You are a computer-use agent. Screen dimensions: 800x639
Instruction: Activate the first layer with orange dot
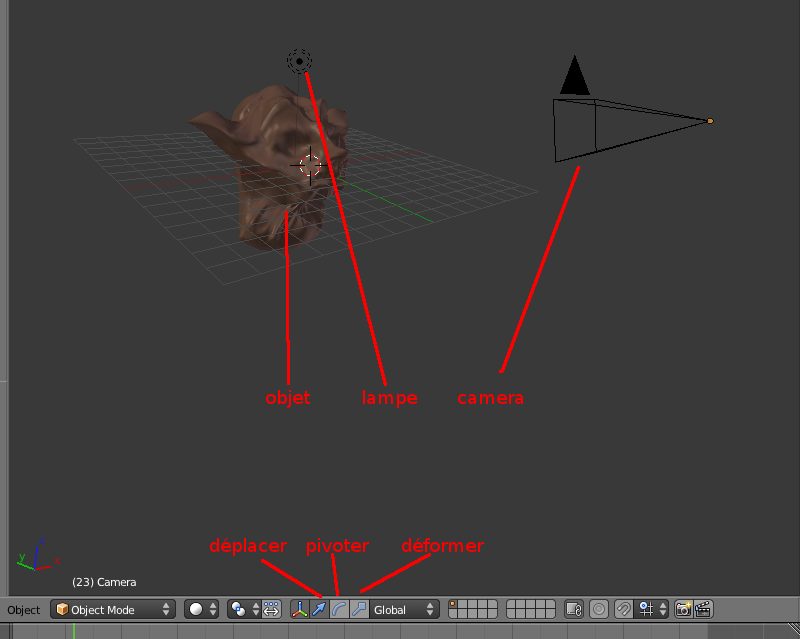point(453,604)
